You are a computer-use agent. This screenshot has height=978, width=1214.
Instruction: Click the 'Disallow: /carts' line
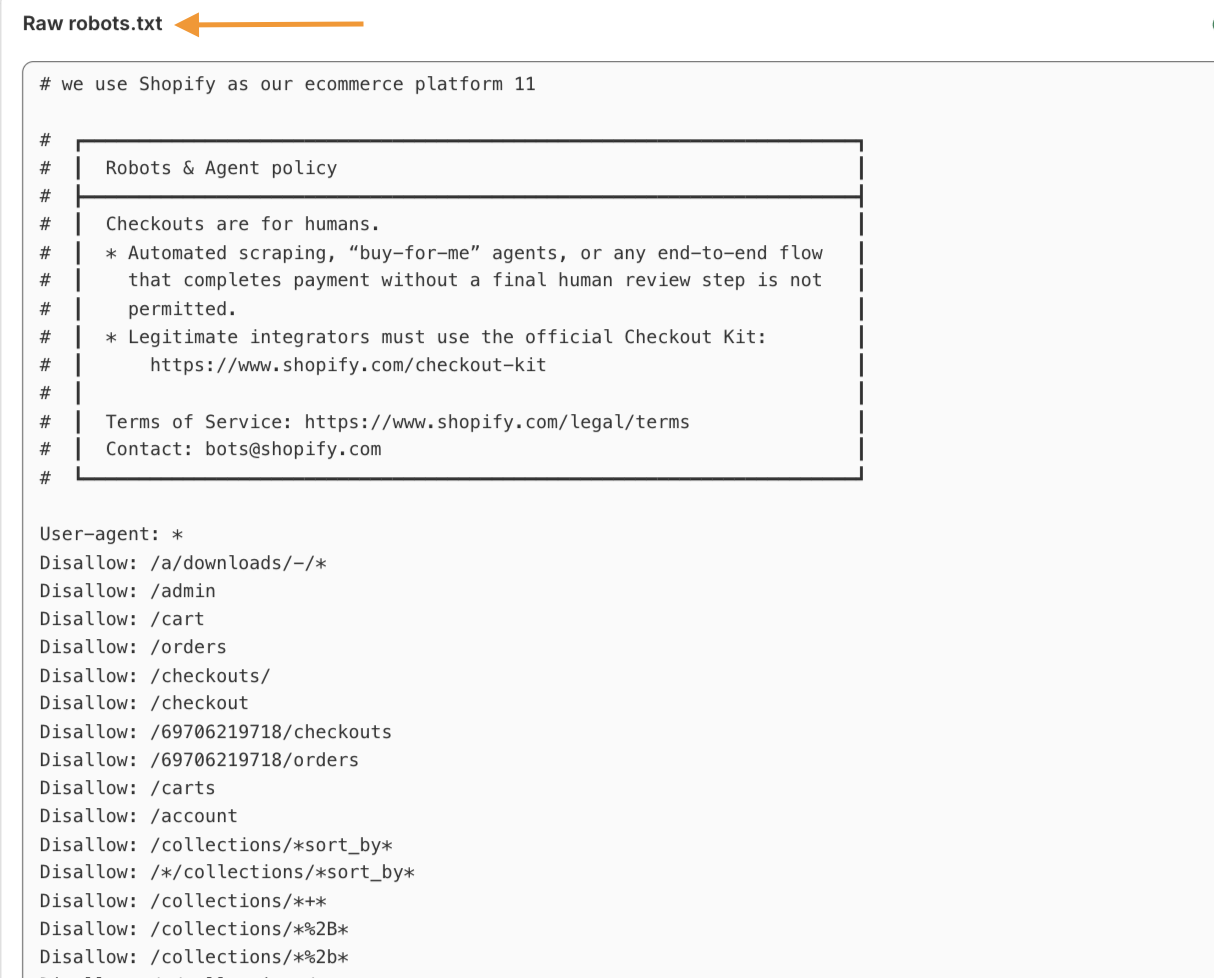[128, 788]
